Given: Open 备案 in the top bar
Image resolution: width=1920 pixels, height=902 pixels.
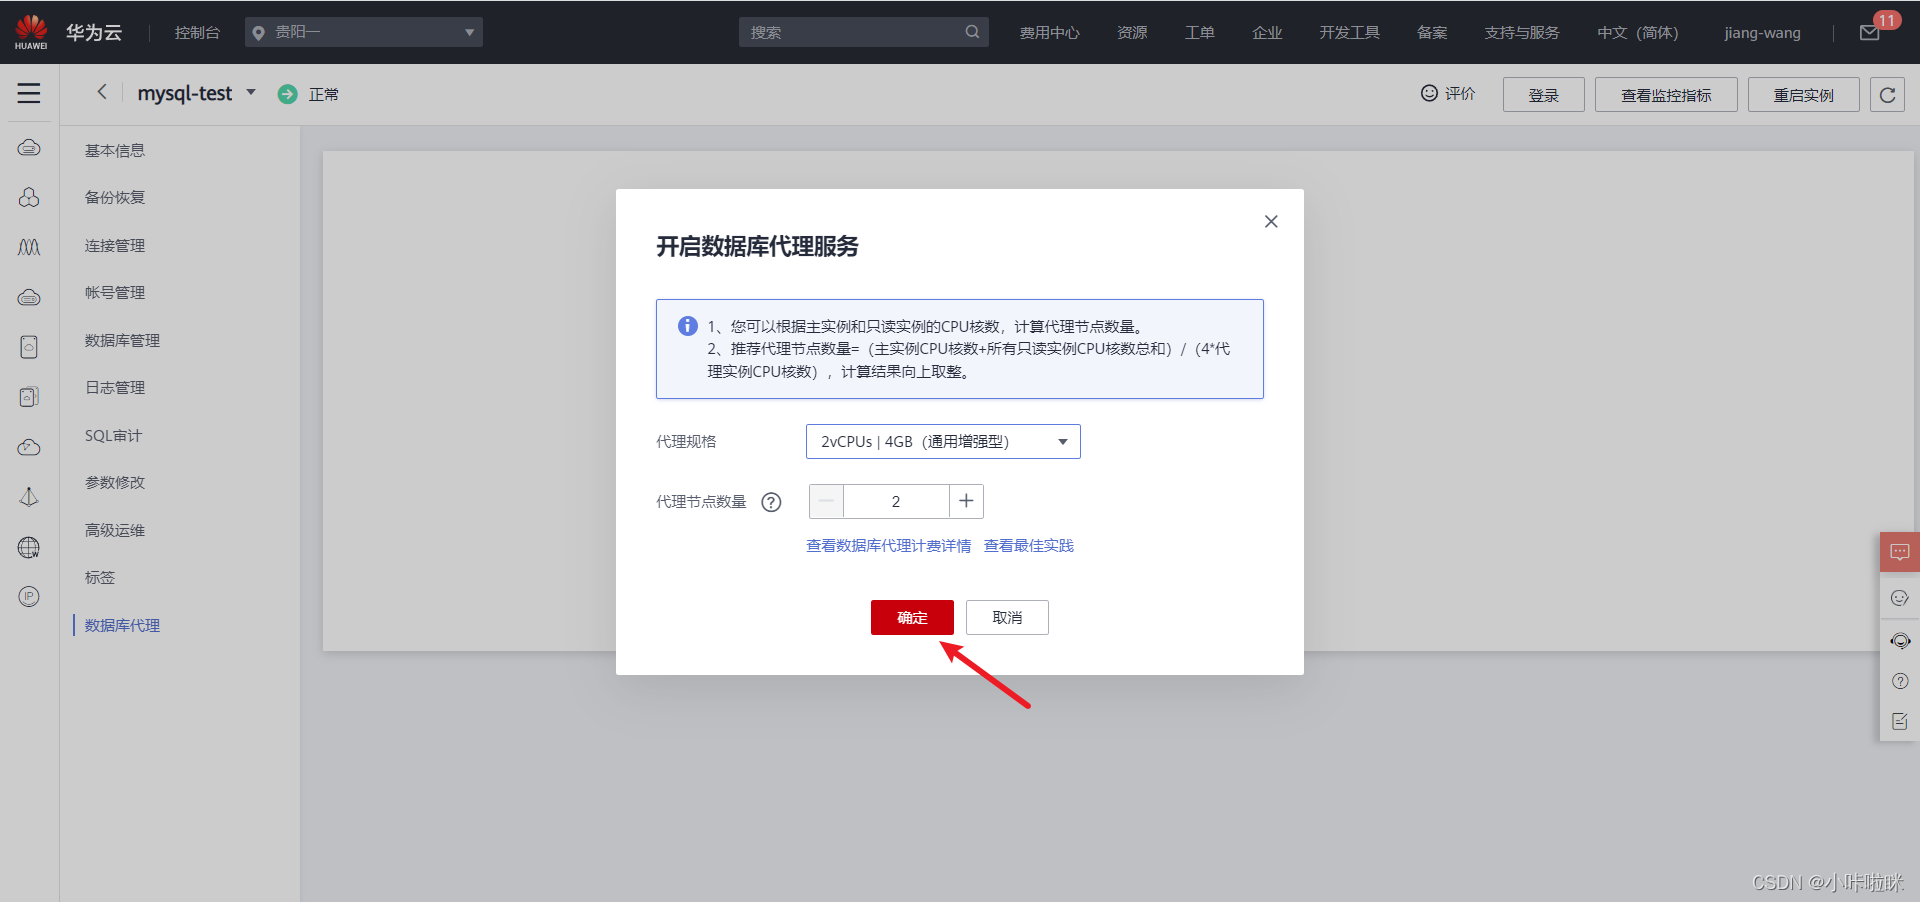Looking at the screenshot, I should click(1432, 33).
